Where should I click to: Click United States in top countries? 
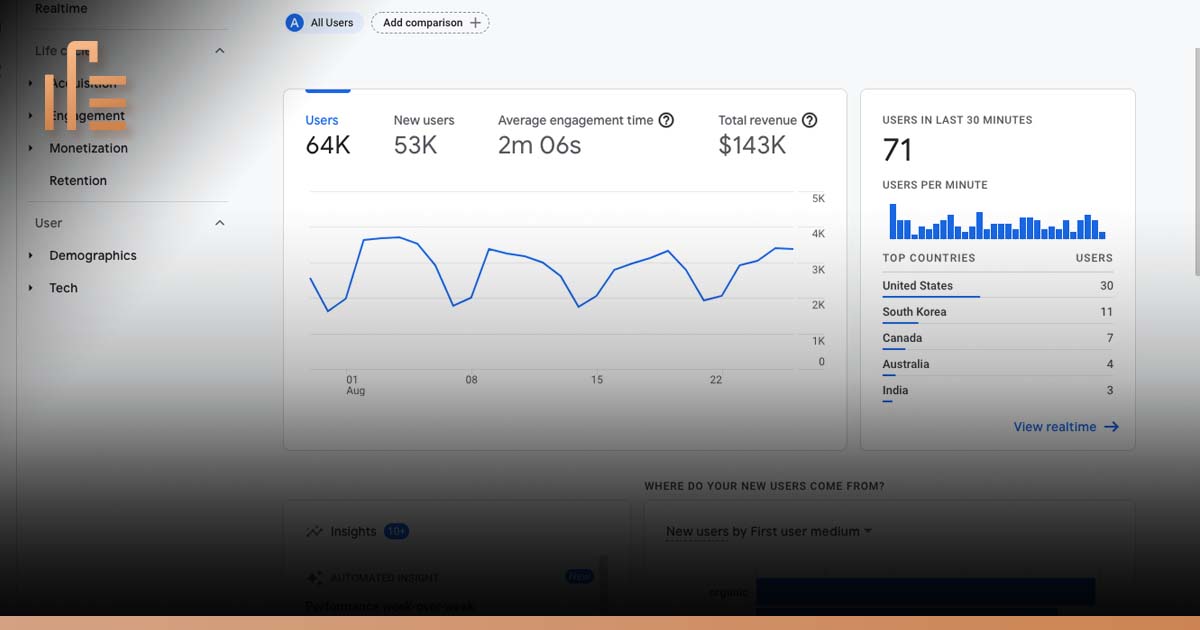click(x=917, y=286)
